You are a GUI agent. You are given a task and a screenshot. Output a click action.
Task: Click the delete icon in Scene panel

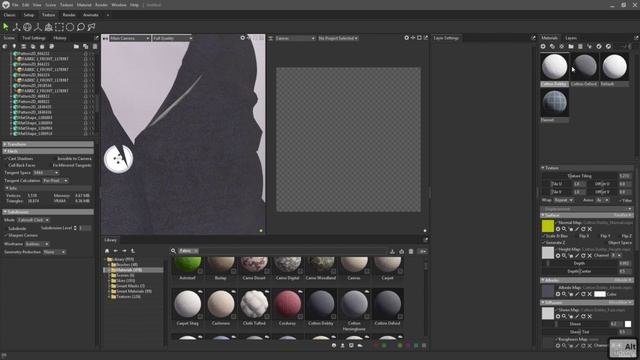pos(95,47)
